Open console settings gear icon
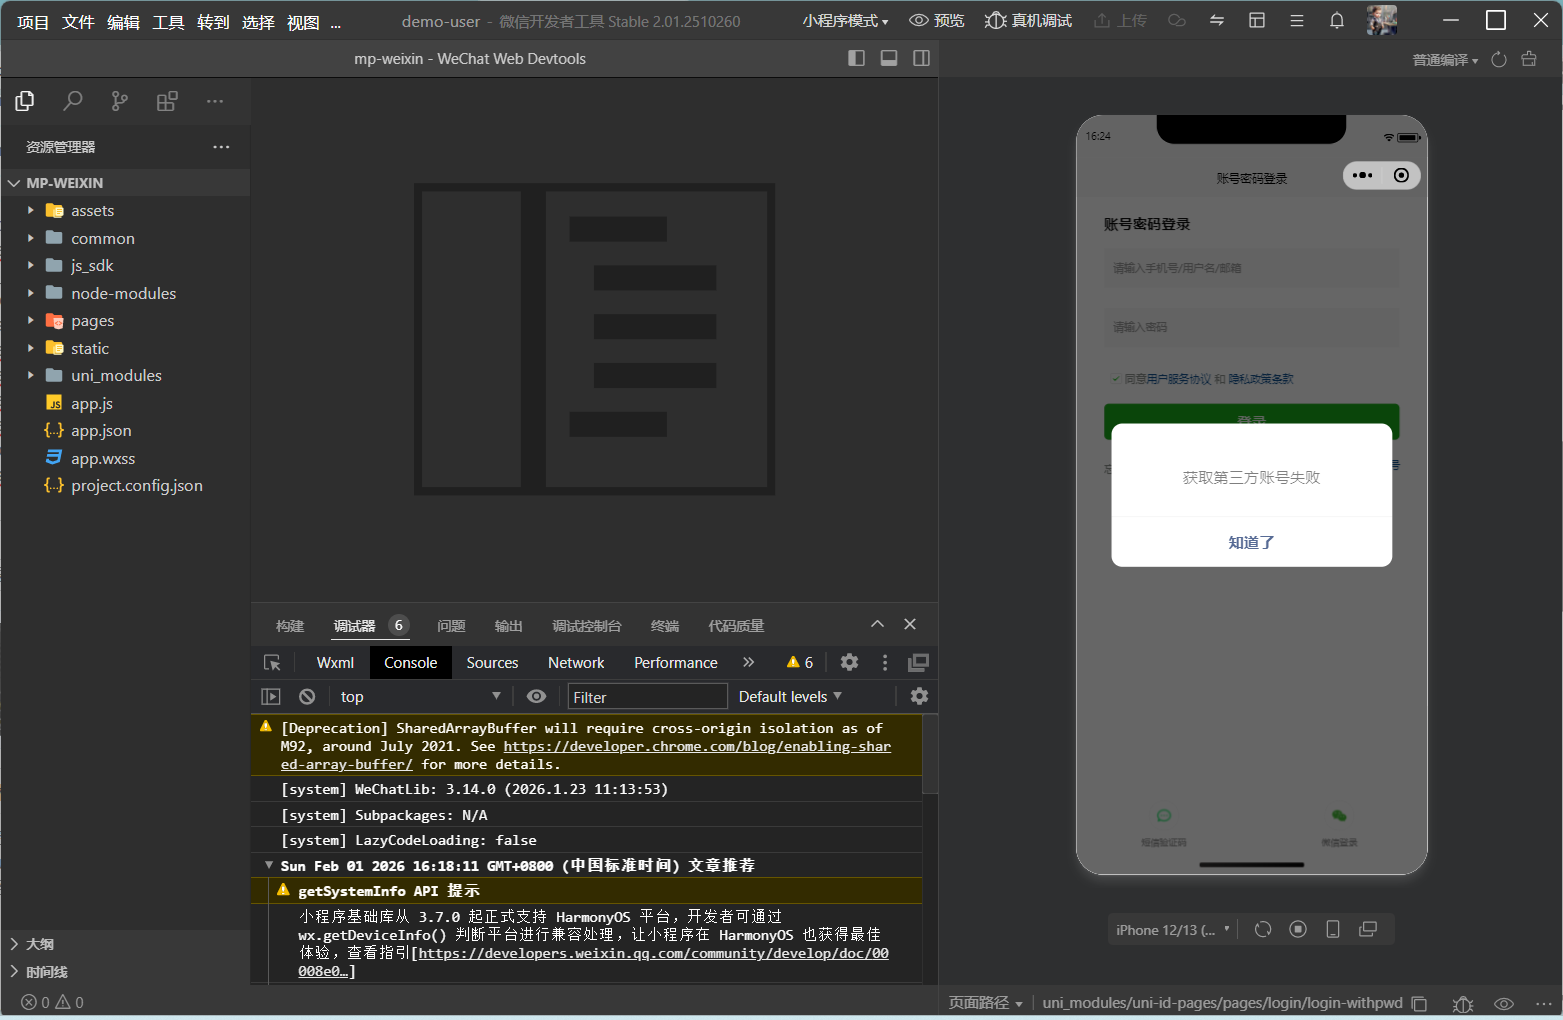This screenshot has height=1020, width=1563. (x=919, y=697)
